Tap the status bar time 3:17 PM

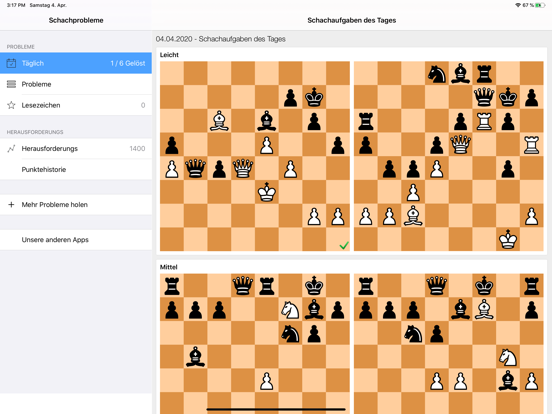tap(16, 5)
